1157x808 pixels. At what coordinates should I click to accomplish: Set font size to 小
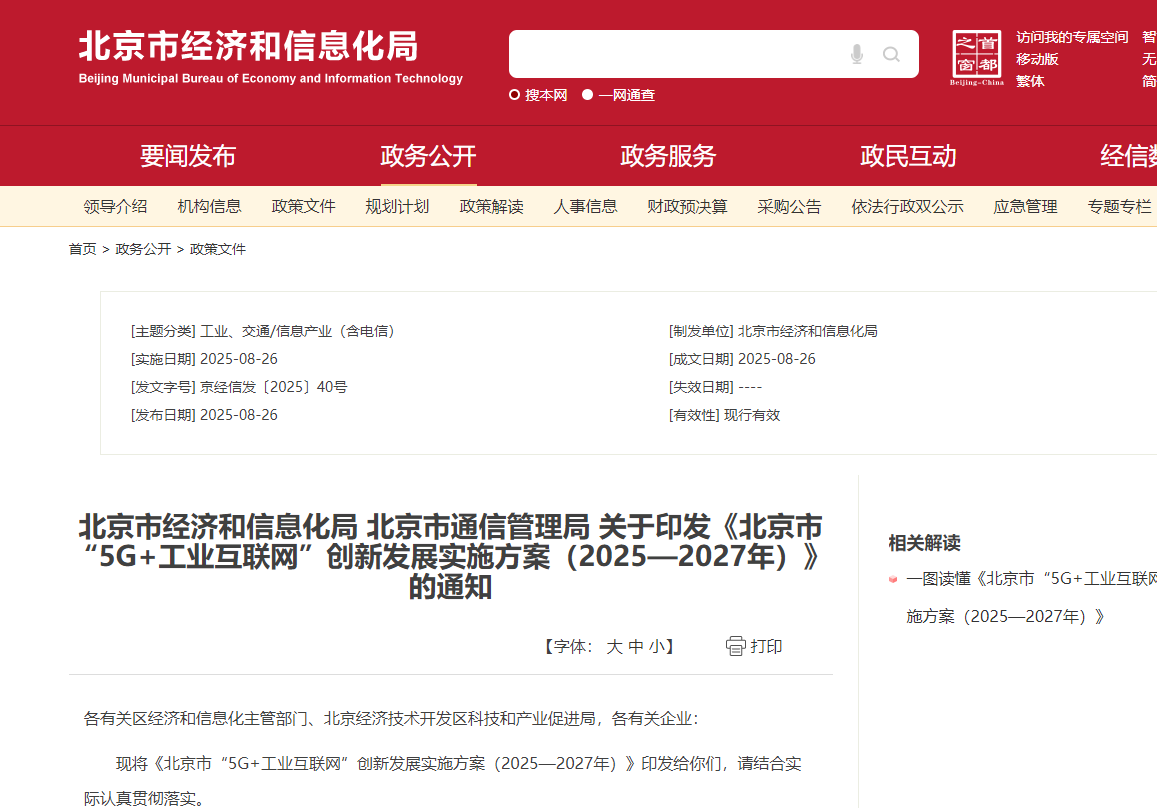(x=656, y=647)
